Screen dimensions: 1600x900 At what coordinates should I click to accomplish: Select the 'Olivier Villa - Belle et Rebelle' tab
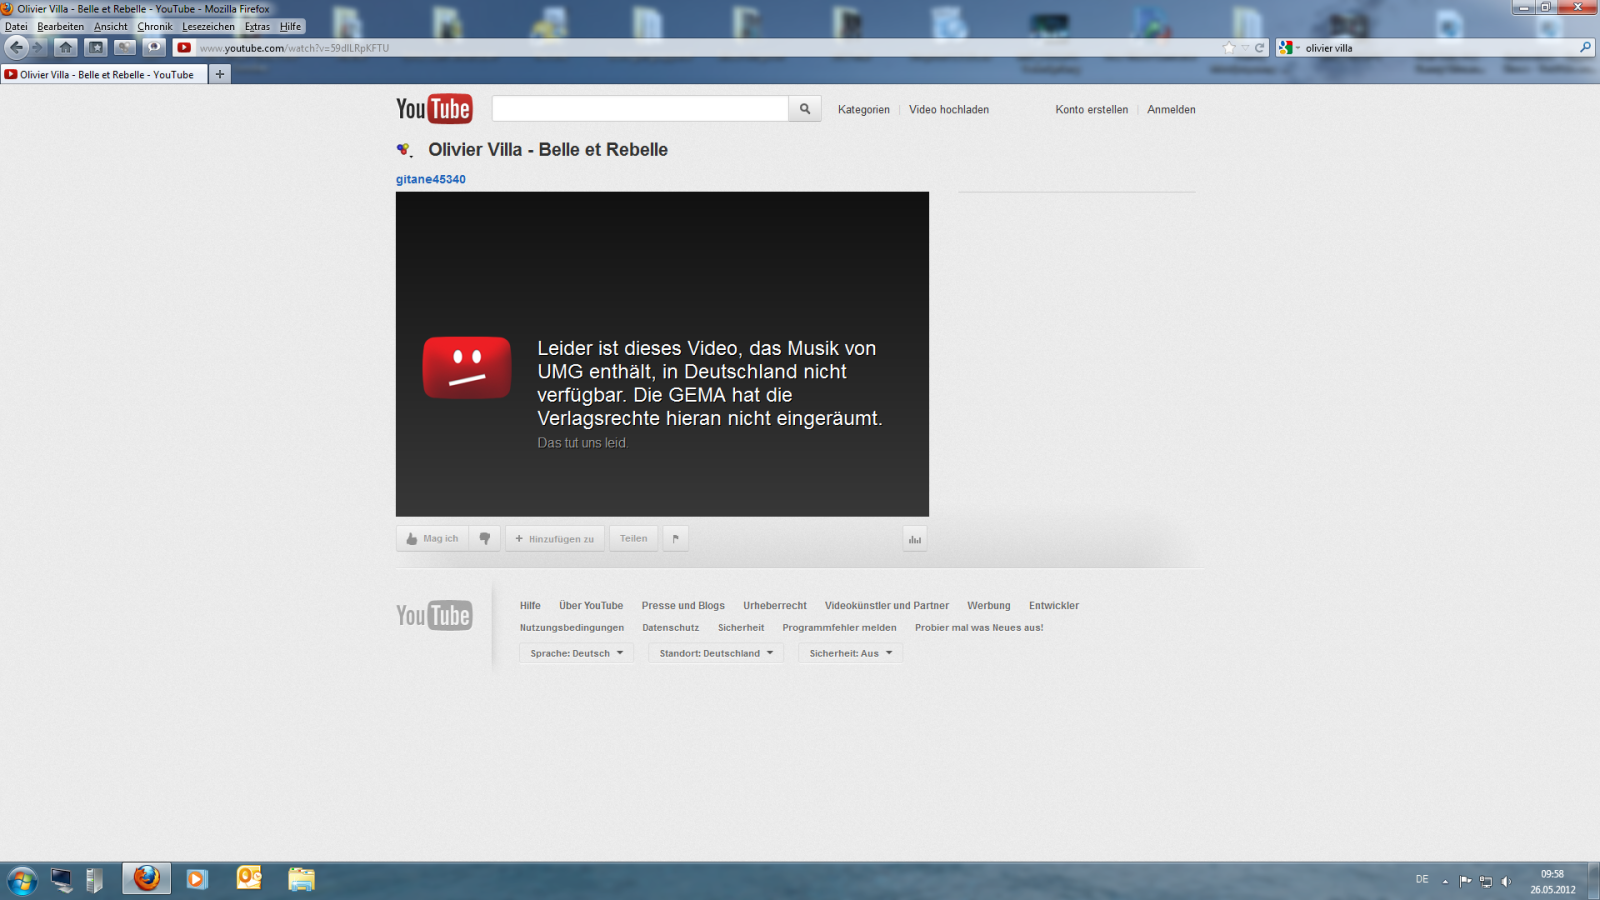click(104, 74)
